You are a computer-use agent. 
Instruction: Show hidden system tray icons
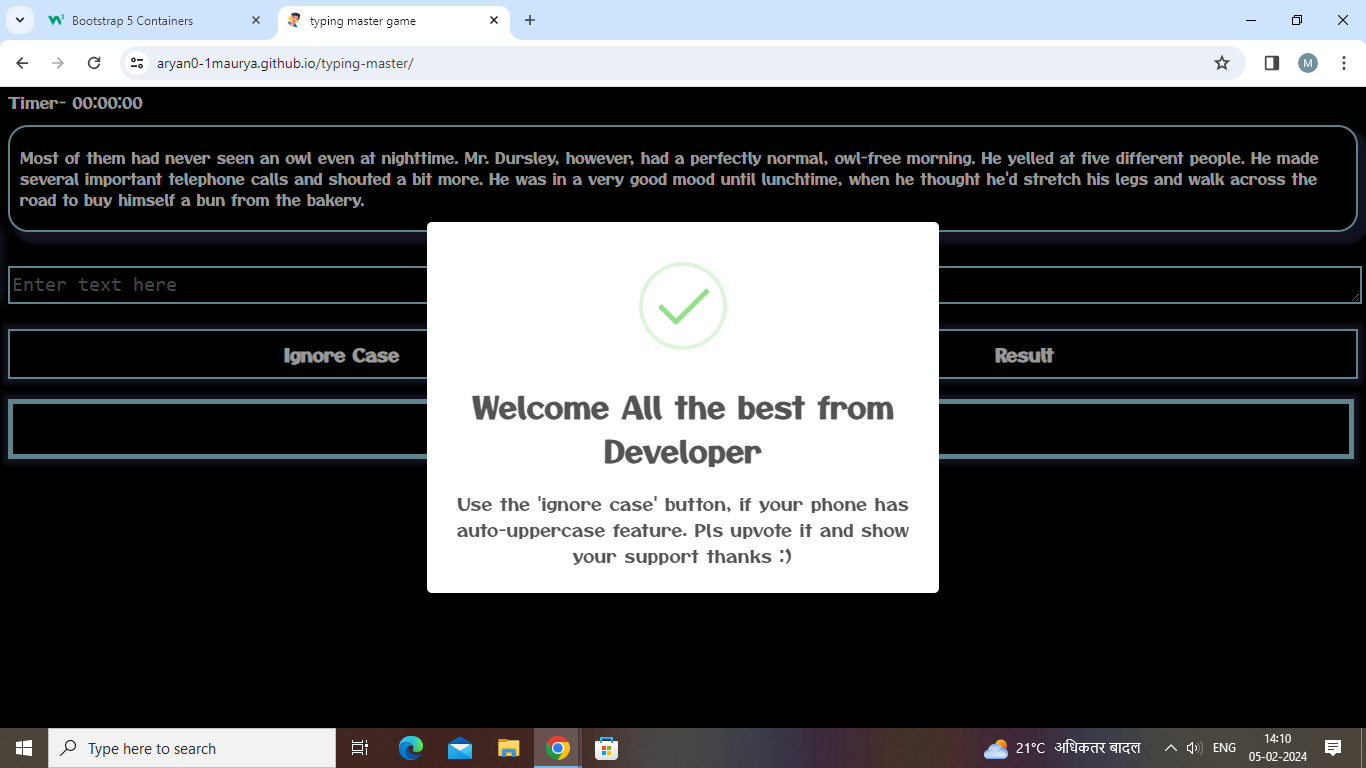click(1170, 748)
